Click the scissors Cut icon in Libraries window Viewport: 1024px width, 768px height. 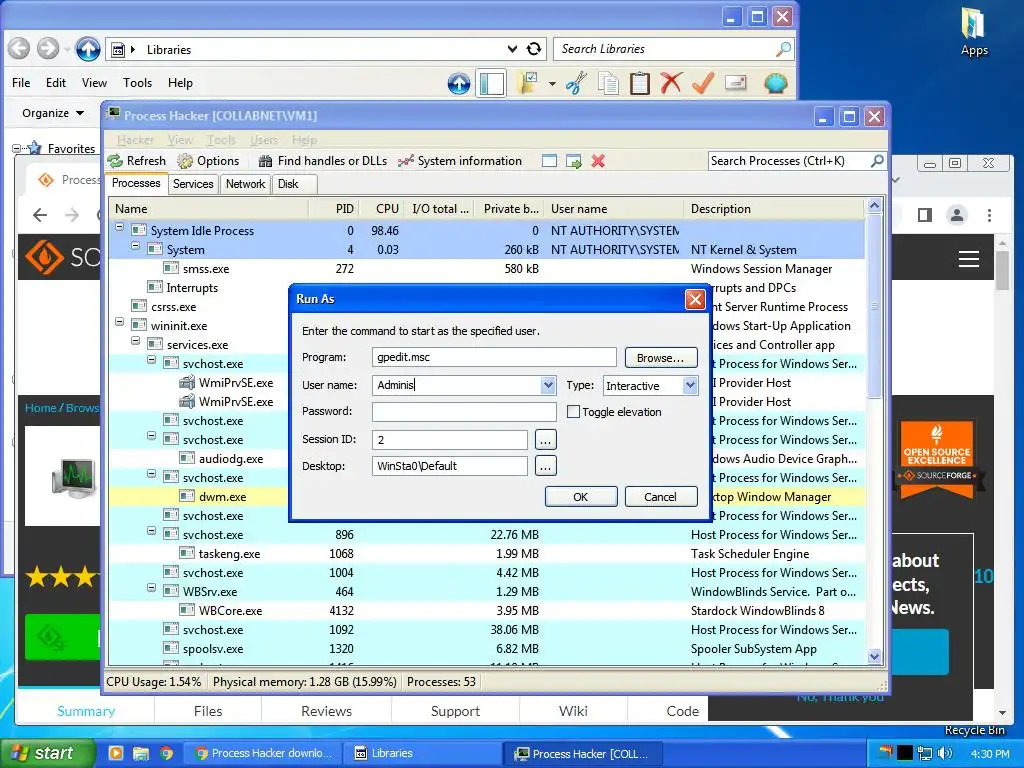click(x=576, y=83)
